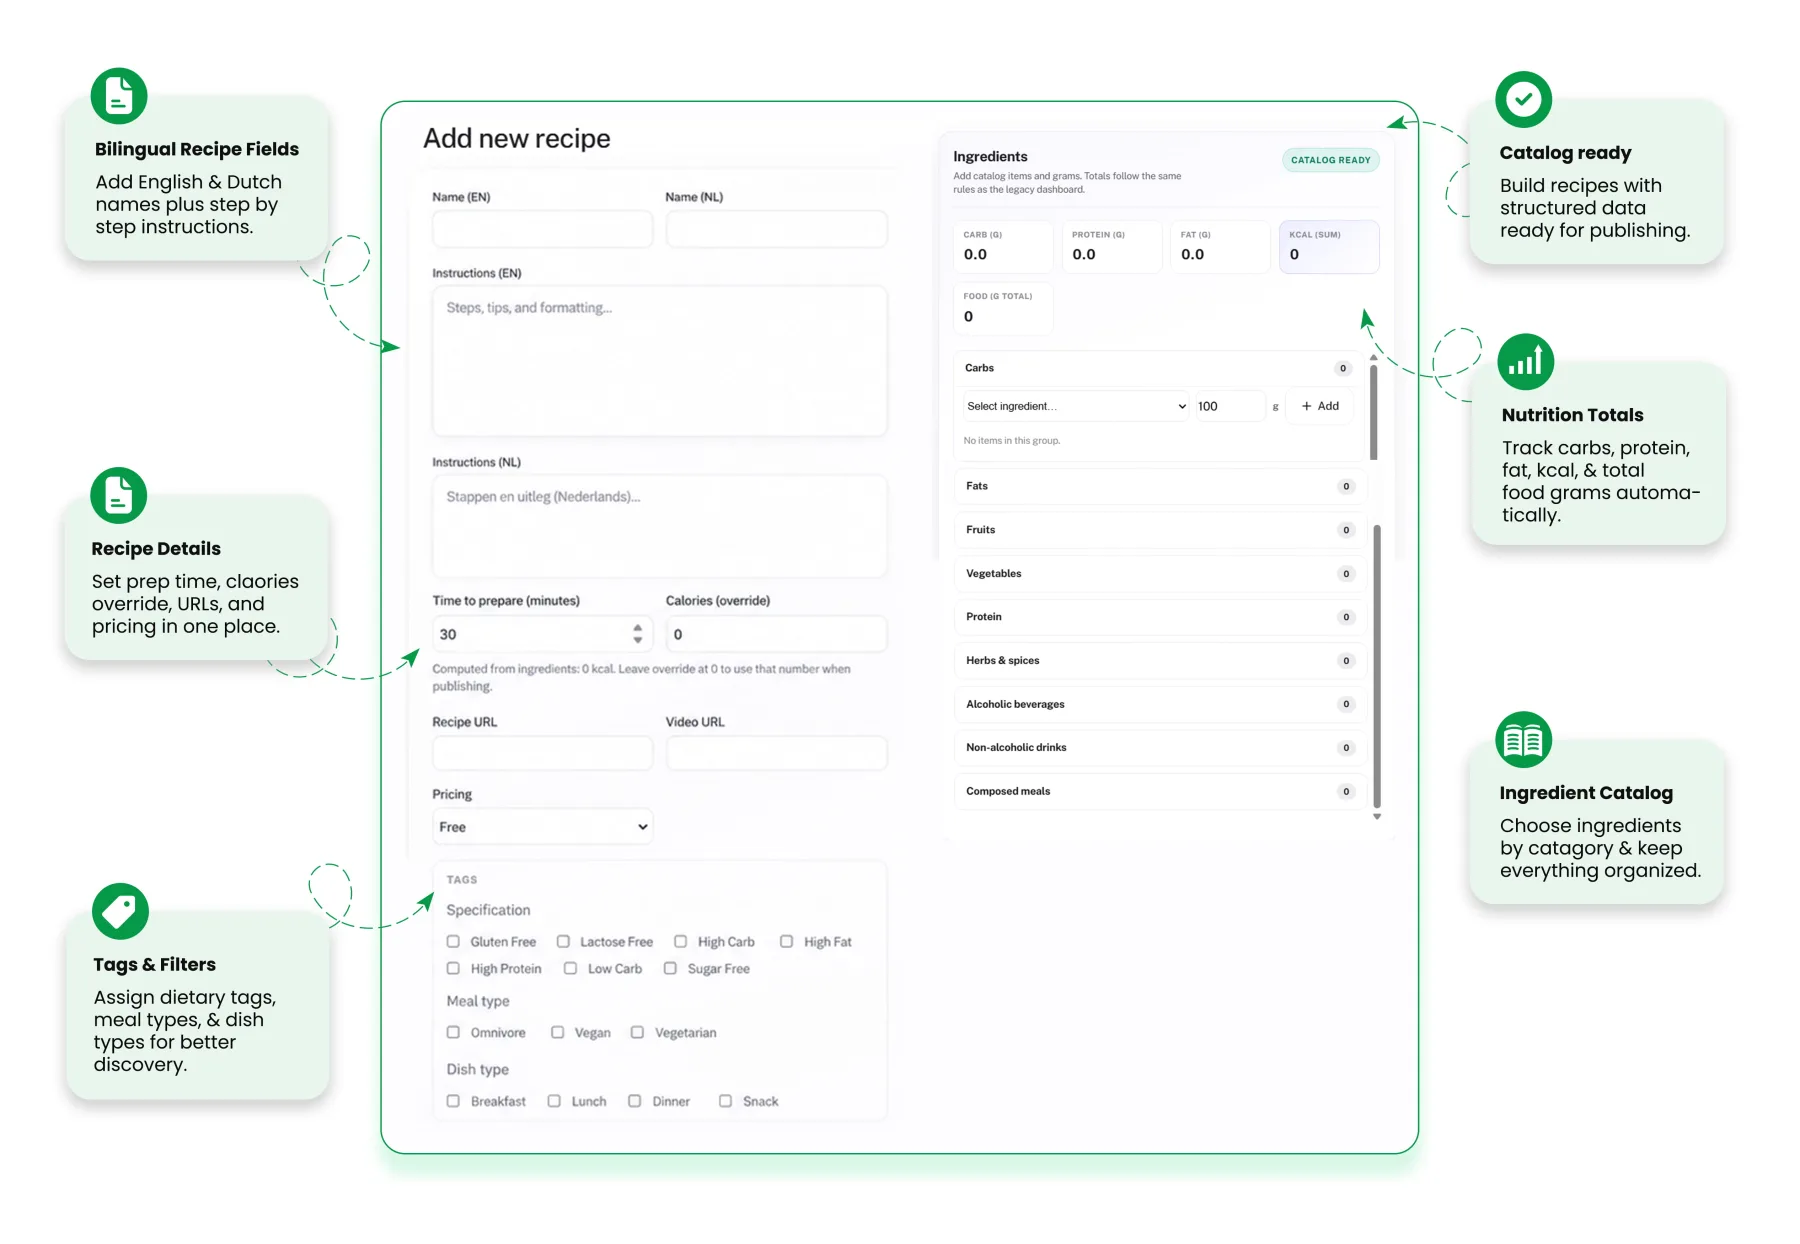Image resolution: width=1800 pixels, height=1244 pixels.
Task: Mark the recipe as Vegan
Action: coord(557,1033)
